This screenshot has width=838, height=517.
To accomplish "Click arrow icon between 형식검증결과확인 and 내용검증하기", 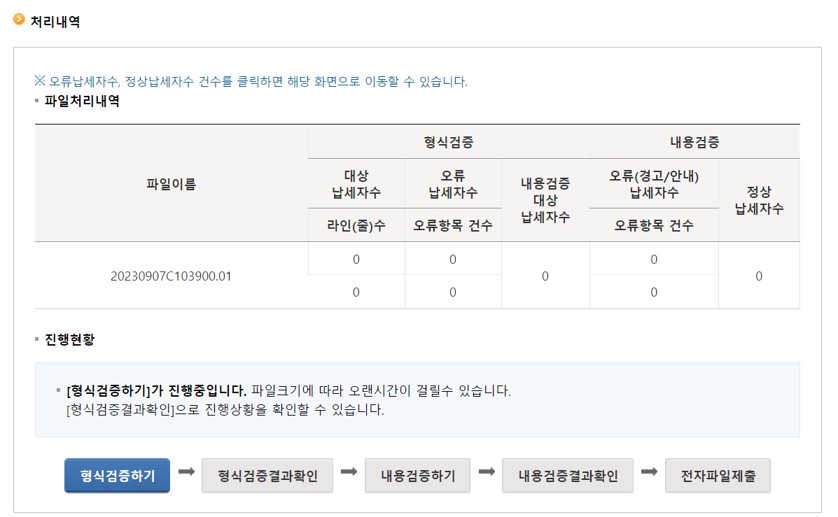I will 349,472.
